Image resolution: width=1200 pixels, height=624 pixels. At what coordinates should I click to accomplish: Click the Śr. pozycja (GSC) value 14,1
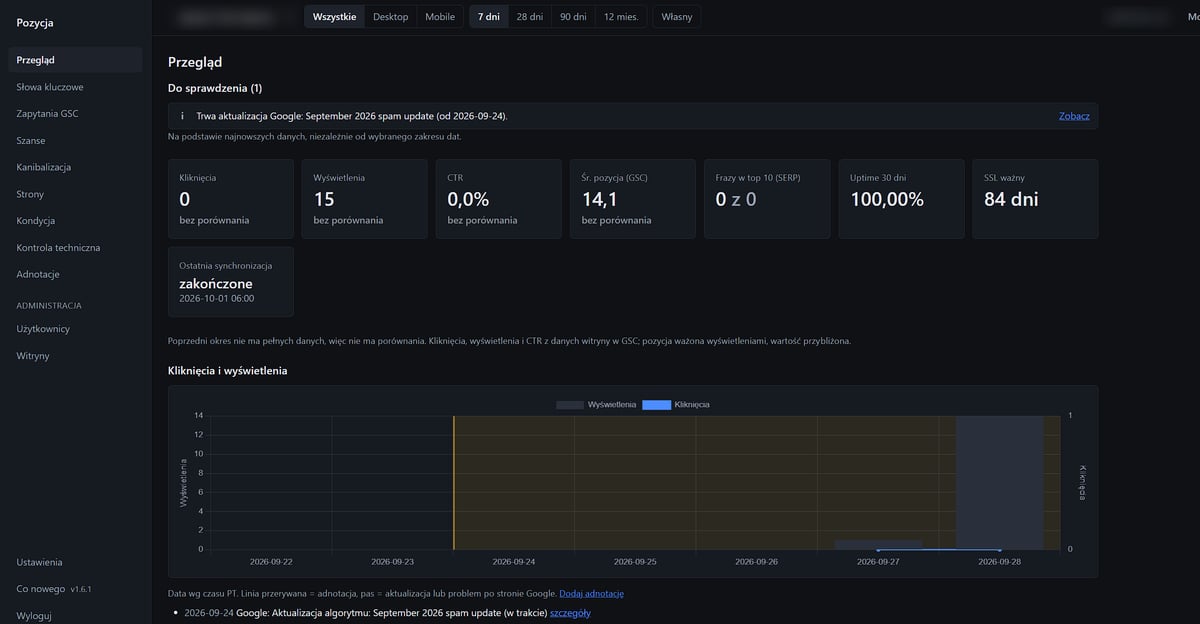[600, 199]
